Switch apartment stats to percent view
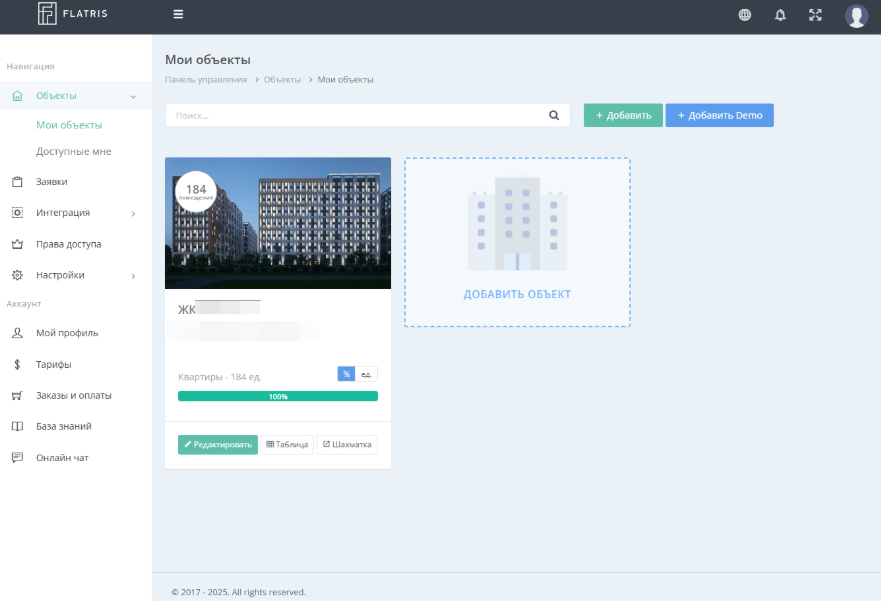 346,374
